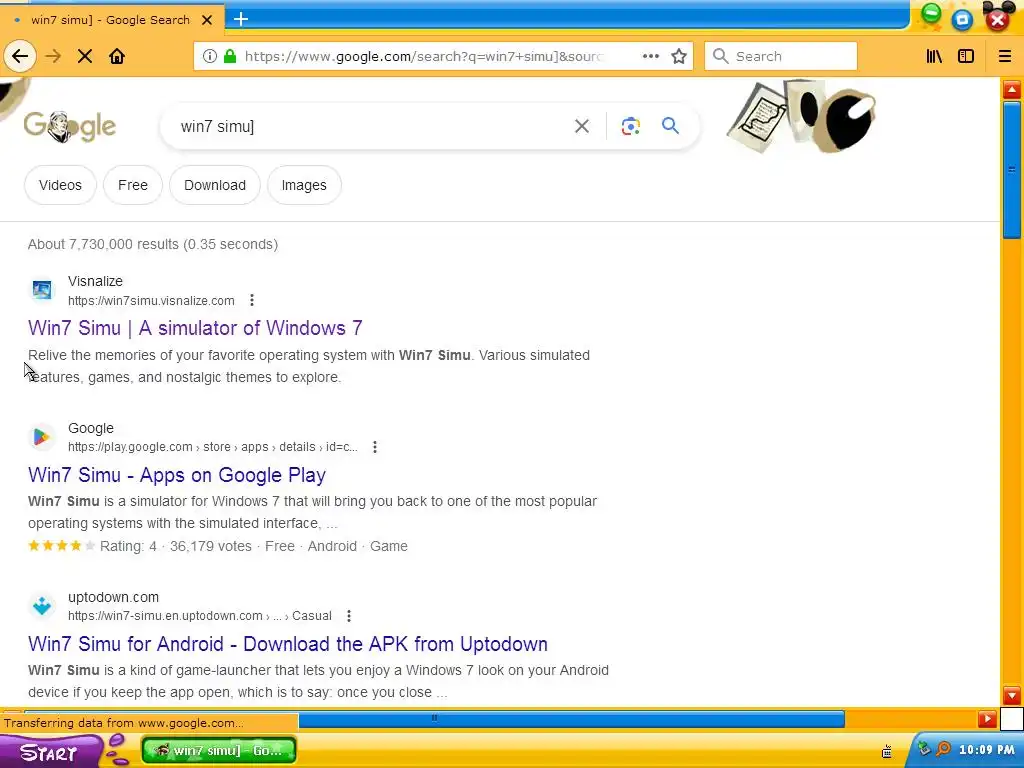
Task: Open 'Win7 Simu - Apps on Google Play' result
Action: (x=177, y=475)
